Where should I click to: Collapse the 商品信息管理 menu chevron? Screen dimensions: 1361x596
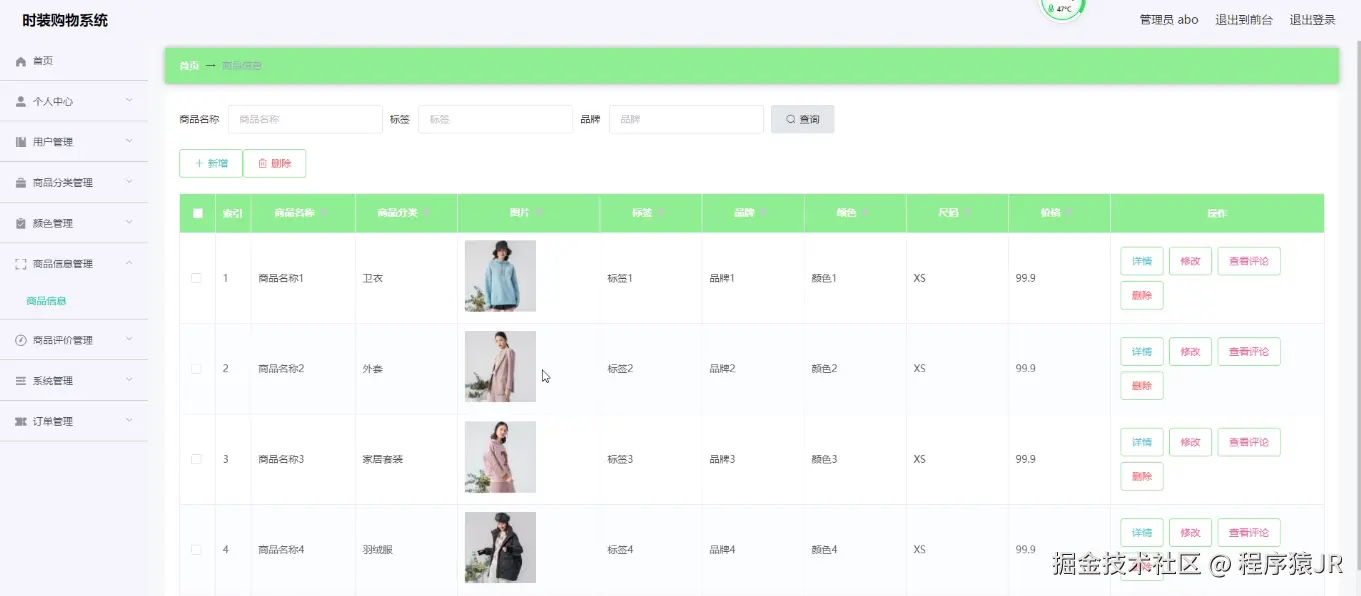[x=129, y=263]
